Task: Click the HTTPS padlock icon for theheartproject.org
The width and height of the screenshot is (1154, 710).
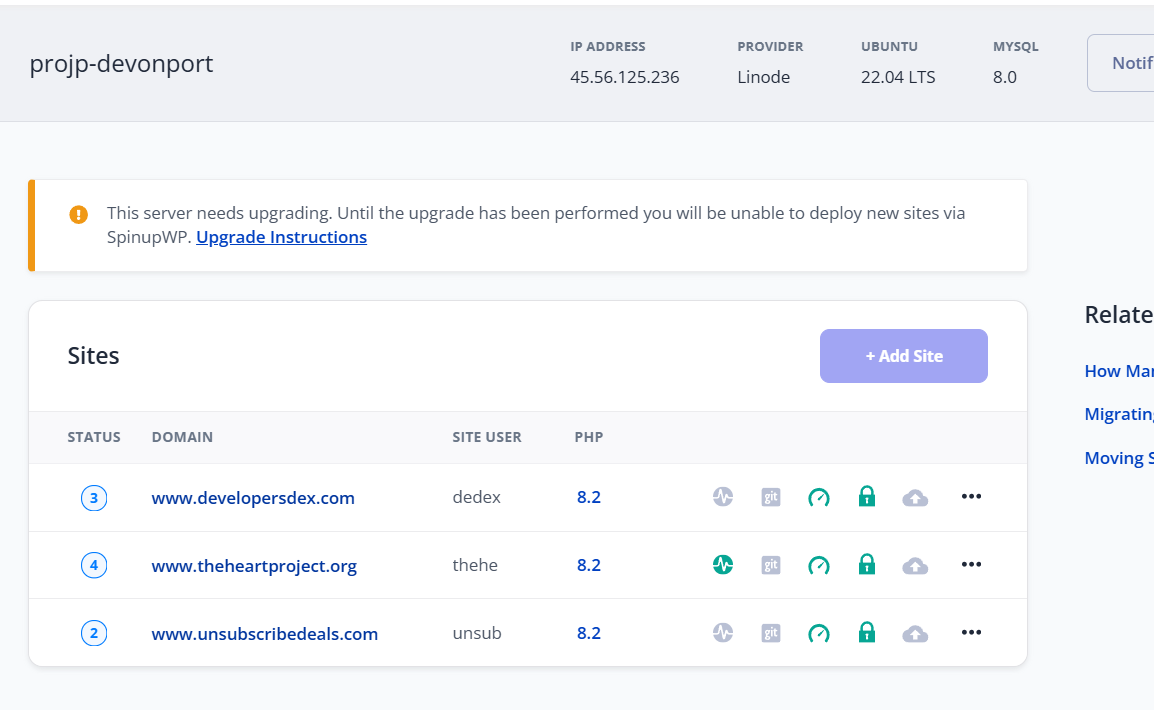Action: (867, 564)
